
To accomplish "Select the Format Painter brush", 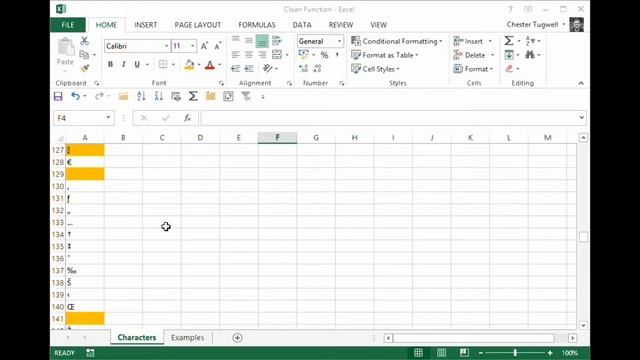I will 84,68.
